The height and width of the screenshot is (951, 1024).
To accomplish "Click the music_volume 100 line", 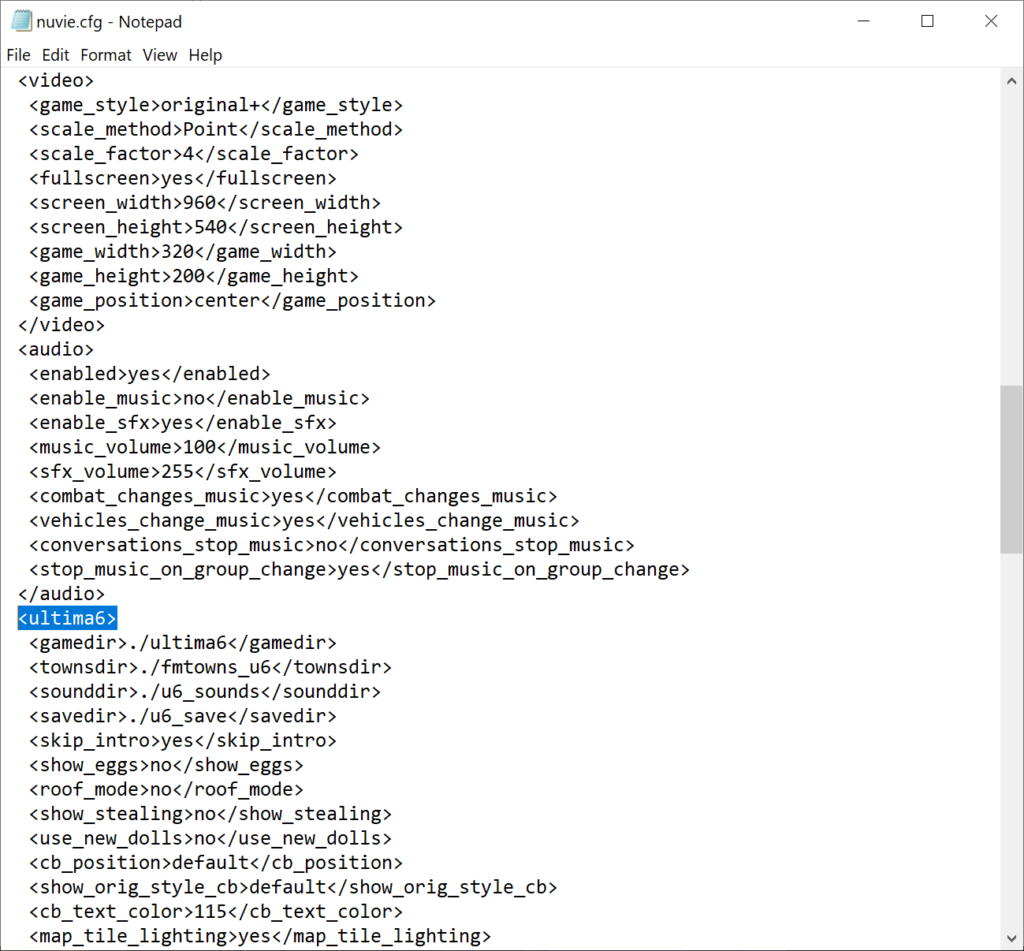I will click(x=204, y=447).
